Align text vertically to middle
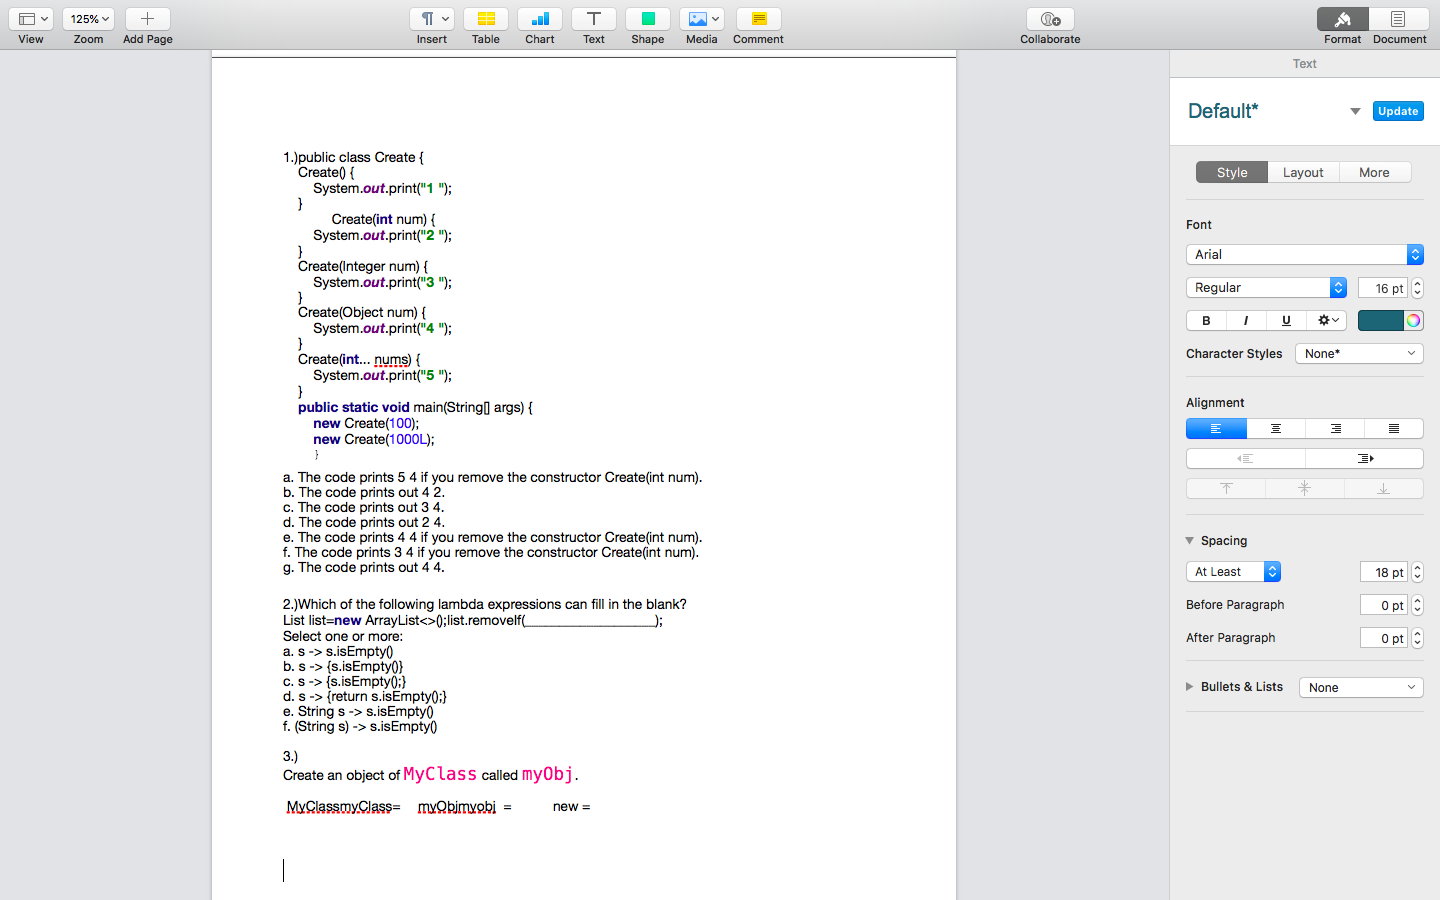 pyautogui.click(x=1305, y=489)
